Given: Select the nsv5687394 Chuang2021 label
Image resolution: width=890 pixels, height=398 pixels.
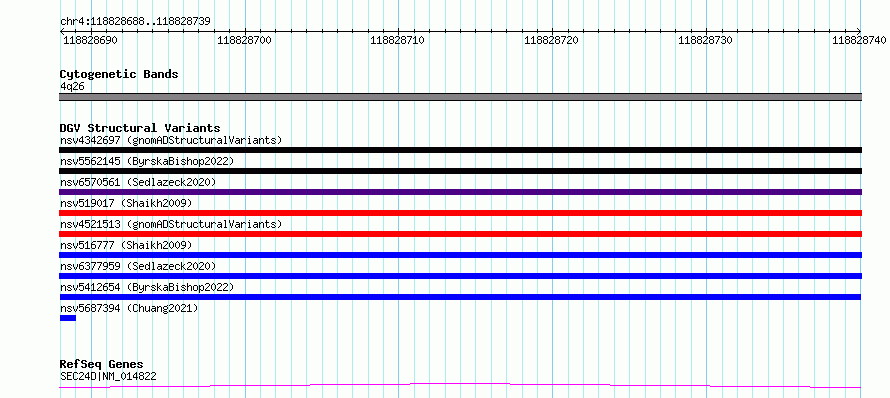Looking at the screenshot, I should 129,308.
